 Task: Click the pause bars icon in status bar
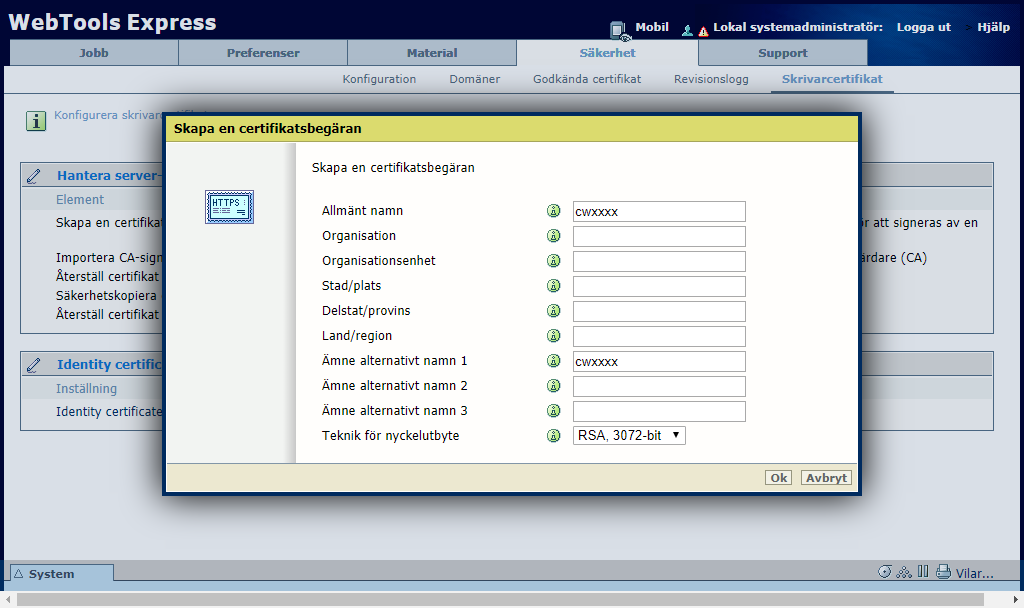pyautogui.click(x=923, y=572)
